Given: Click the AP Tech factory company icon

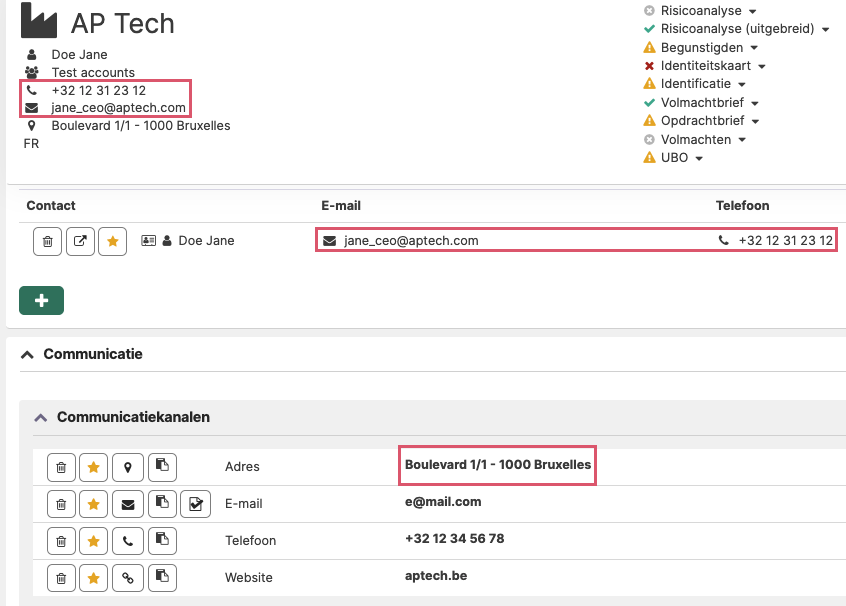Looking at the screenshot, I should [39, 21].
